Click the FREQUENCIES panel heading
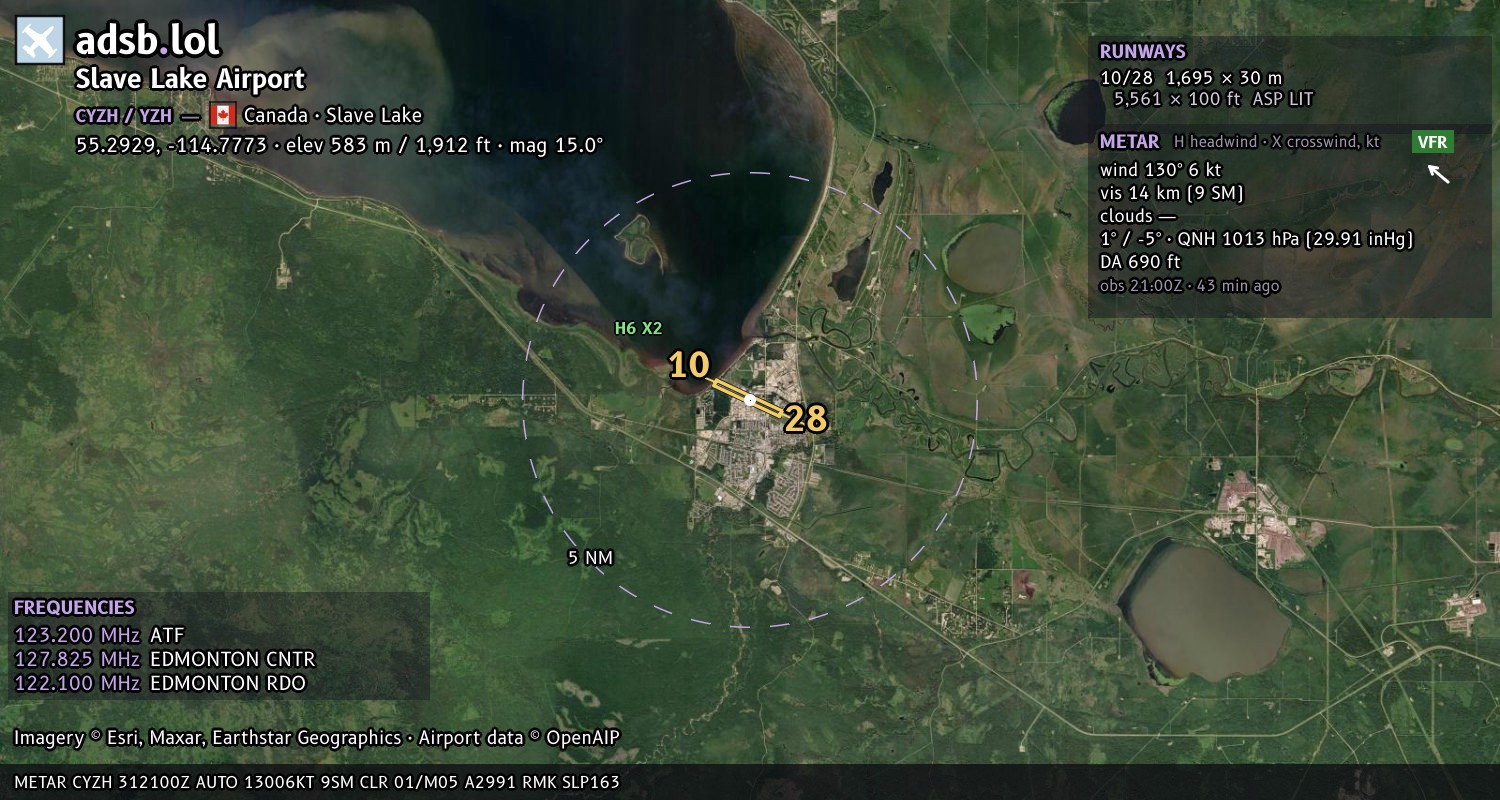Viewport: 1500px width, 800px height. coord(74,607)
